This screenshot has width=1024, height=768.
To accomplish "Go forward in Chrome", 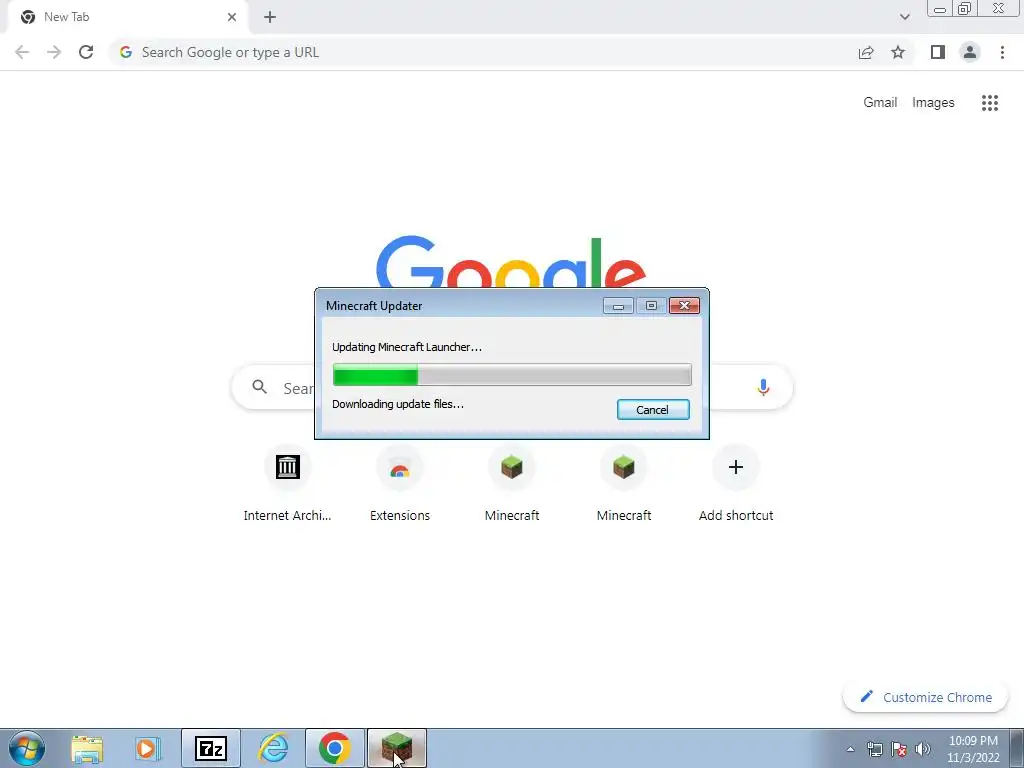I will click(x=54, y=52).
